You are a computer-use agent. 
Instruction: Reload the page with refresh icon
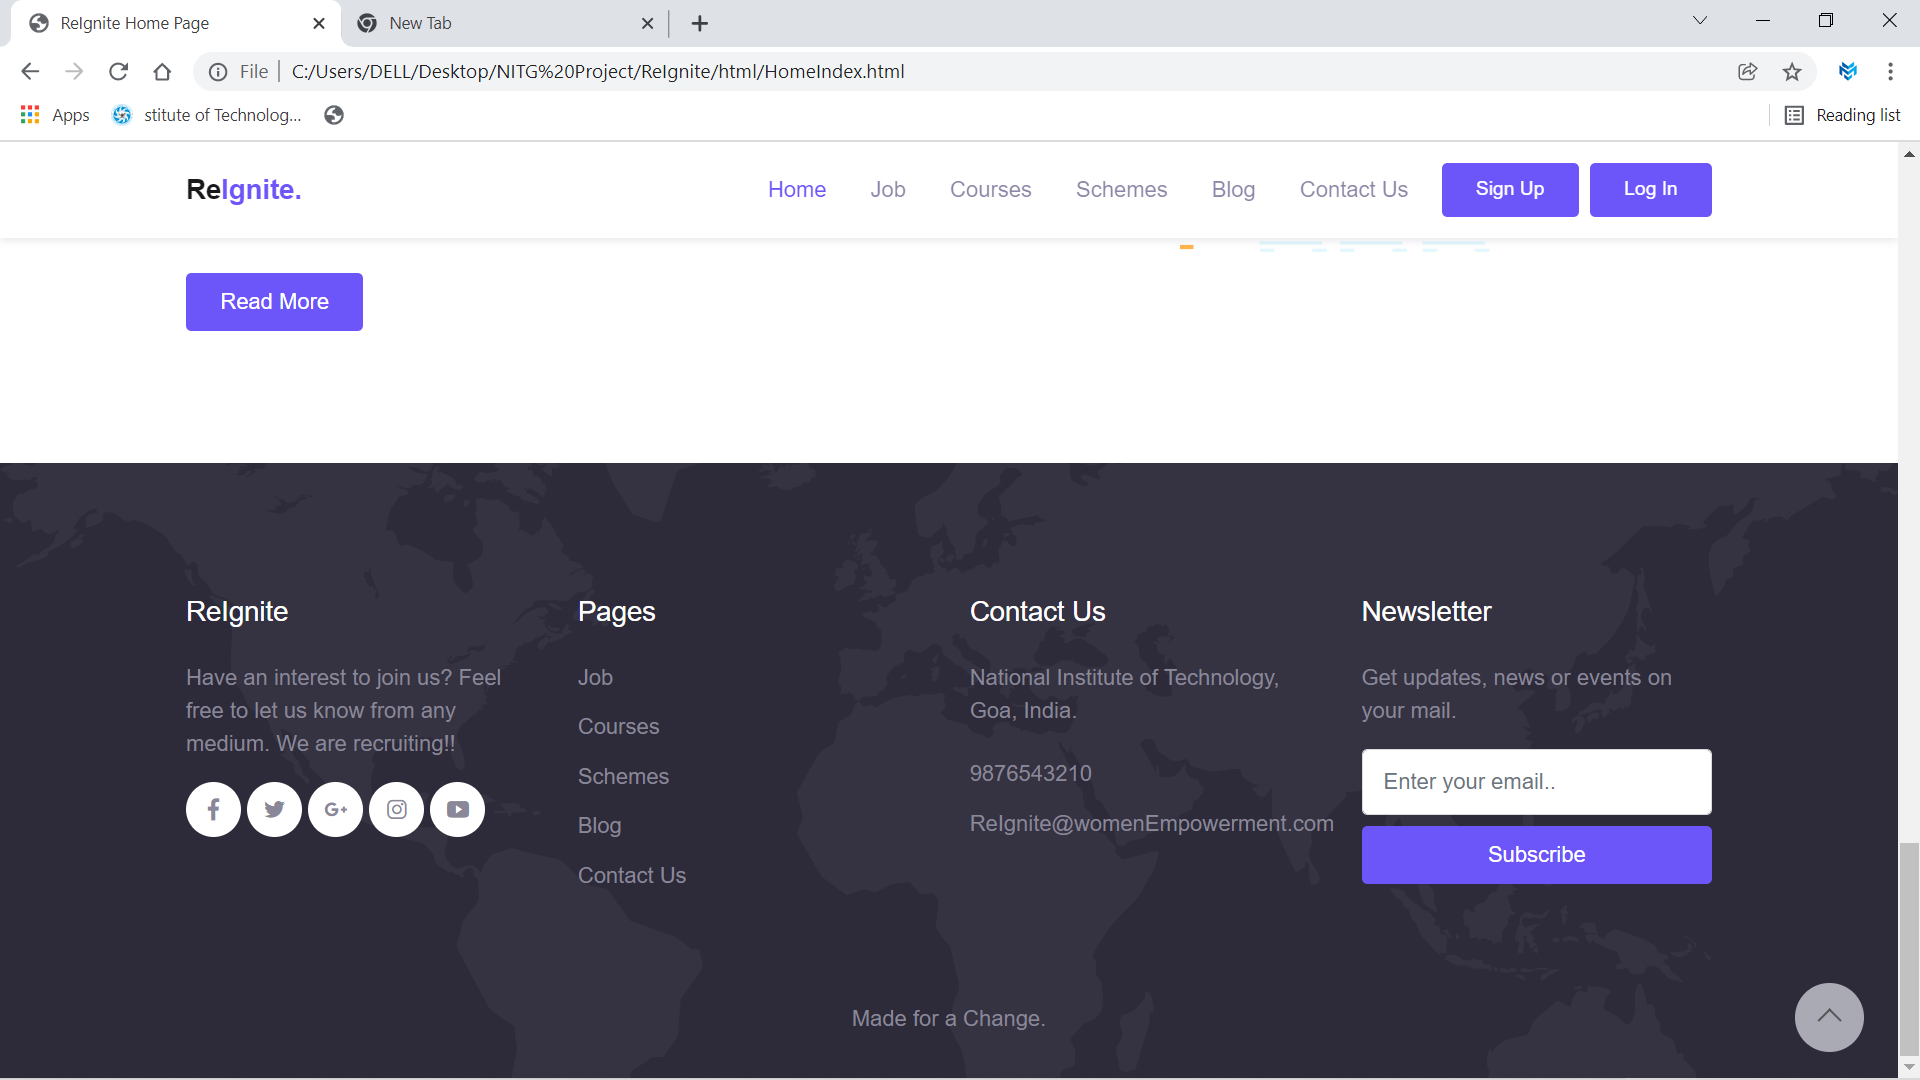[x=118, y=71]
